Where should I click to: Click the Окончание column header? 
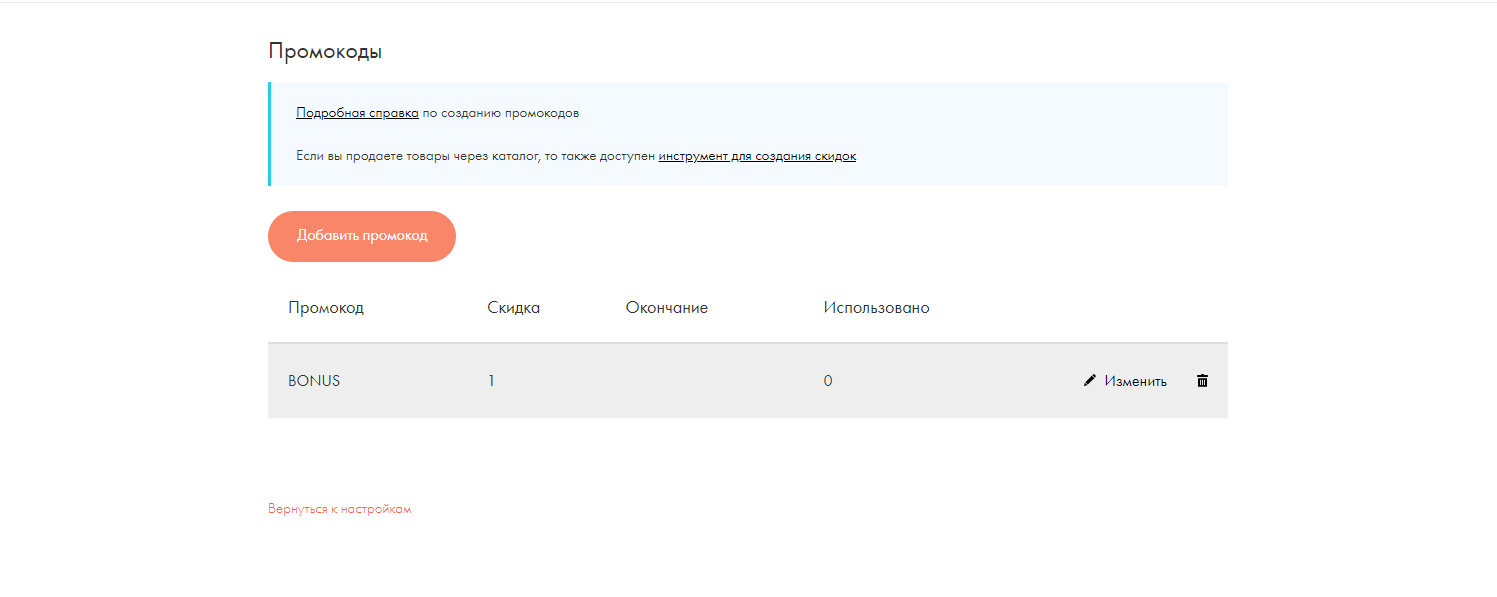[666, 307]
